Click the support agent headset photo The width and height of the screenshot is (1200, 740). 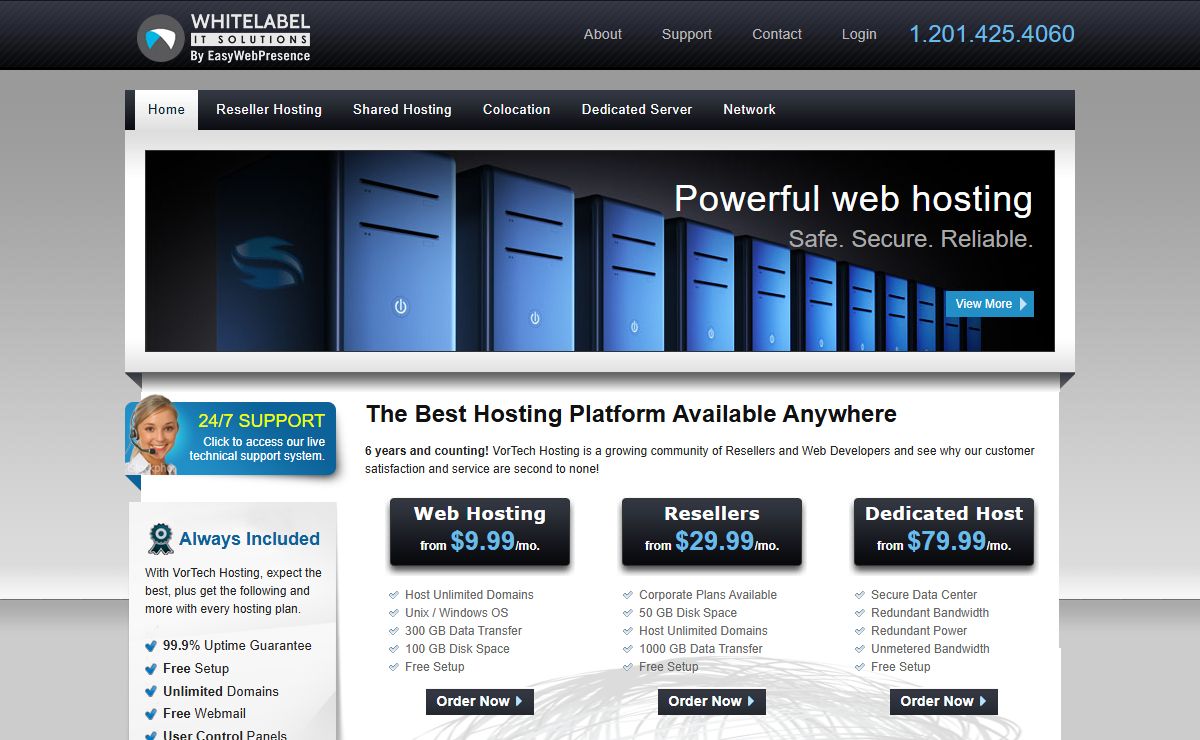pos(155,434)
